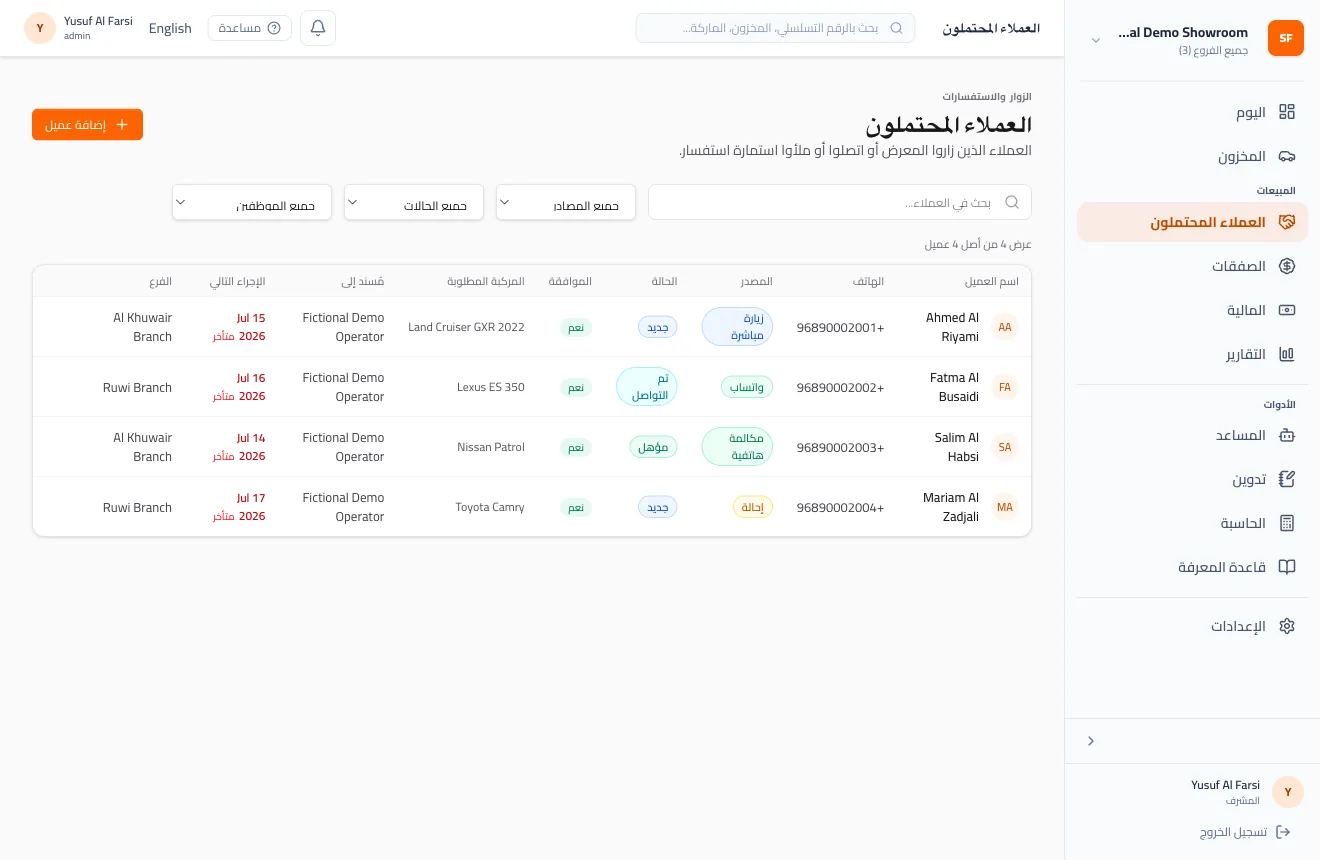Click the customer name (اسم العميل) column header
Screen dimensions: 1320x860
click(x=992, y=281)
